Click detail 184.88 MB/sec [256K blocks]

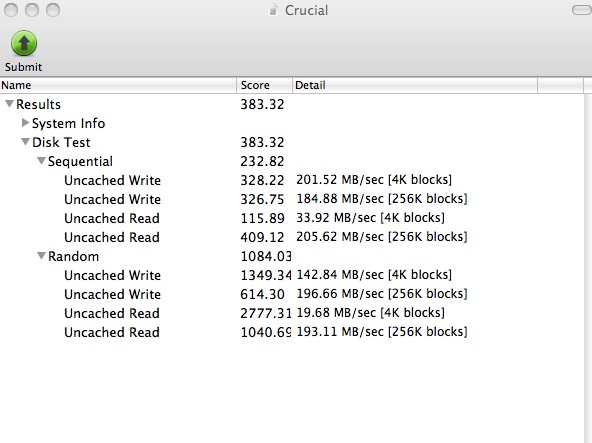coord(382,199)
